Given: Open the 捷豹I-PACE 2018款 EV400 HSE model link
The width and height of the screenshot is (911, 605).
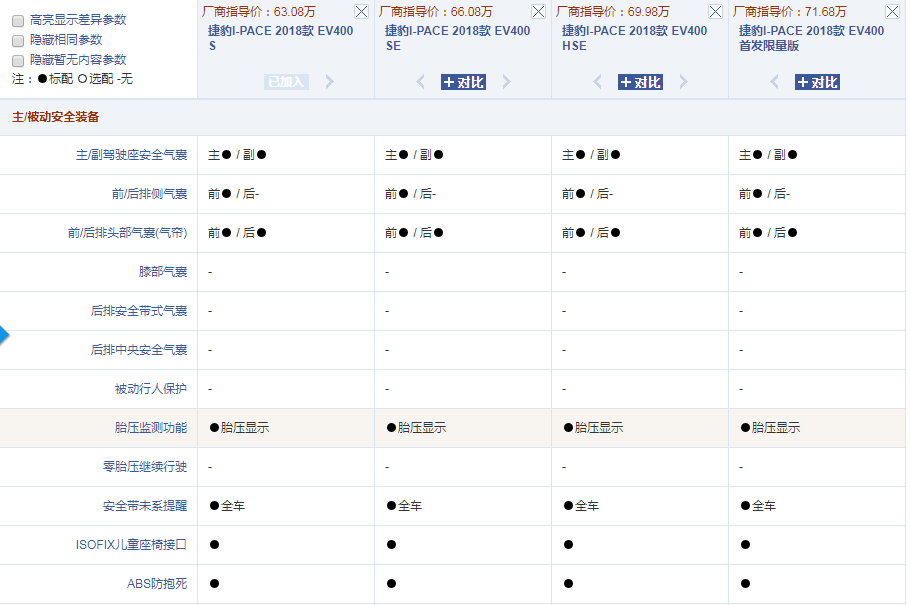Looking at the screenshot, I should pos(635,38).
